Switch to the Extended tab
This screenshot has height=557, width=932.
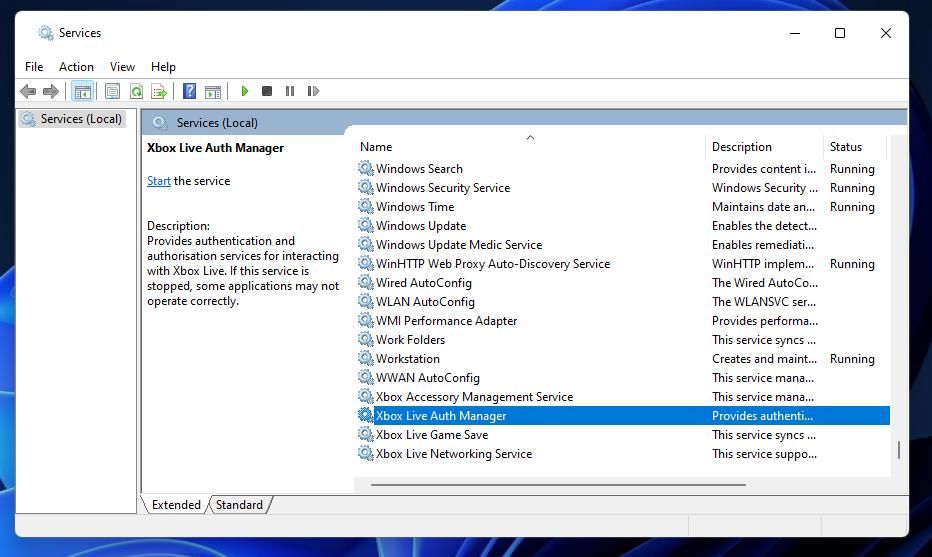[176, 505]
